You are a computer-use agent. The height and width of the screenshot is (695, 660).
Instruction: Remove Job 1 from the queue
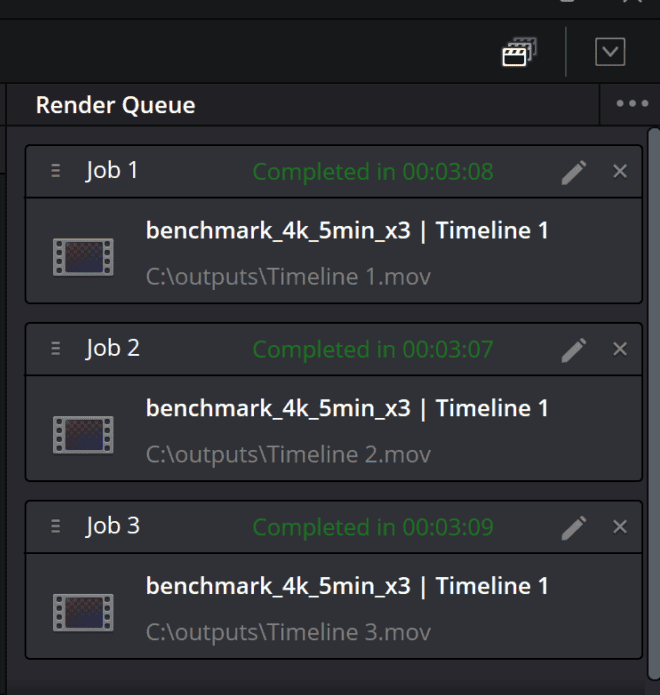coord(620,172)
